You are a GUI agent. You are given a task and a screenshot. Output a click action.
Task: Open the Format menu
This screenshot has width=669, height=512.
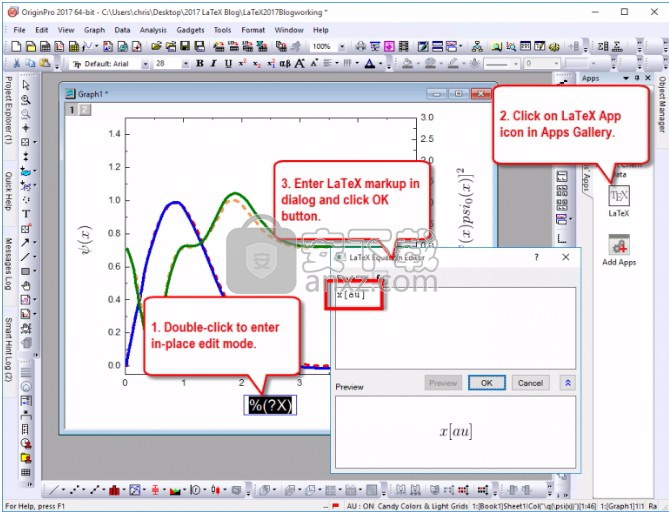tap(253, 30)
